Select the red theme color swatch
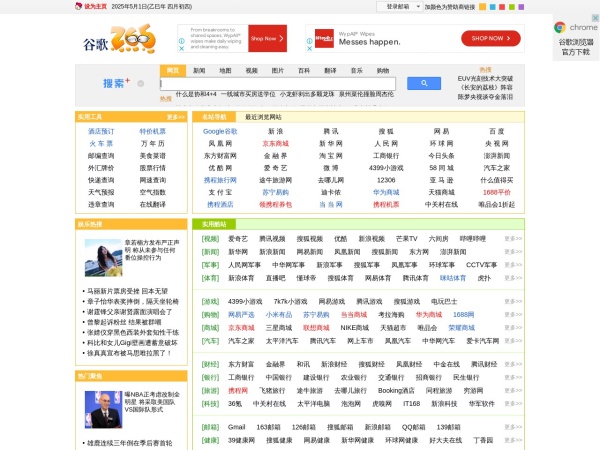This screenshot has height=450, width=600. (502, 7)
